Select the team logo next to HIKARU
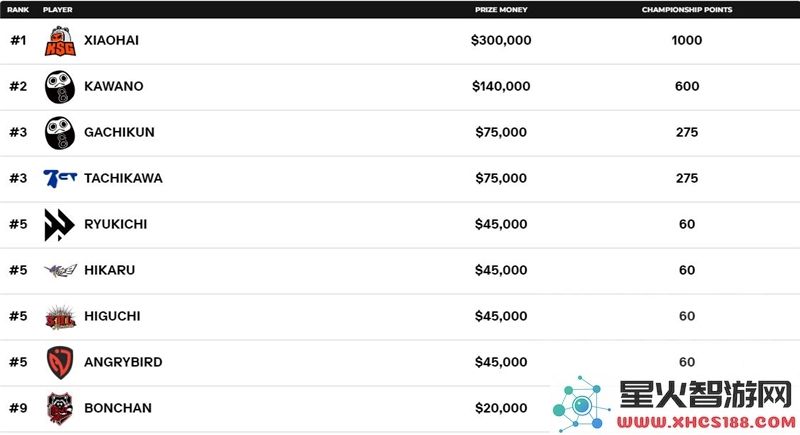Screen dimensions: 800x435 tap(60, 270)
